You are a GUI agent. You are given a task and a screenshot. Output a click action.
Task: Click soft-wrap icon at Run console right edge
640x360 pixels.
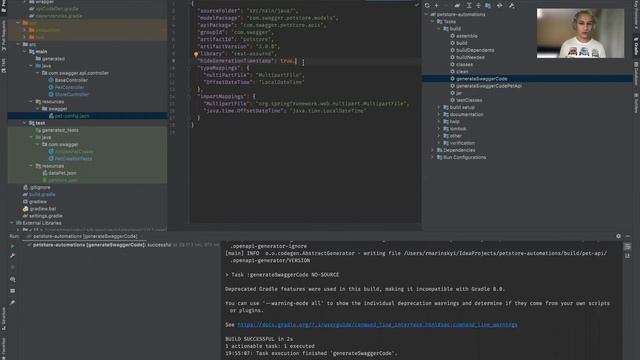[x=627, y=247]
